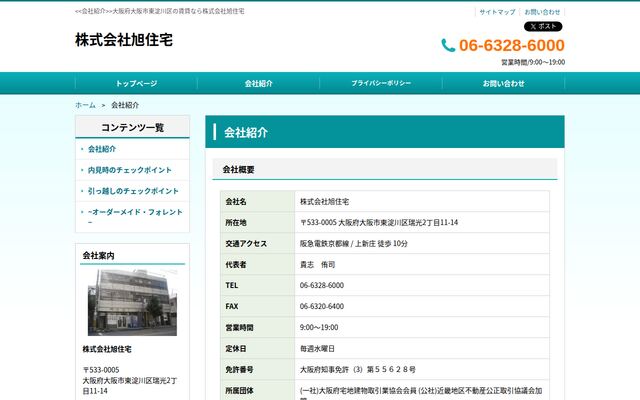The width and height of the screenshot is (640, 400).
Task: Click the 営業時間/9:00～19:00 header text
Action: [533, 62]
